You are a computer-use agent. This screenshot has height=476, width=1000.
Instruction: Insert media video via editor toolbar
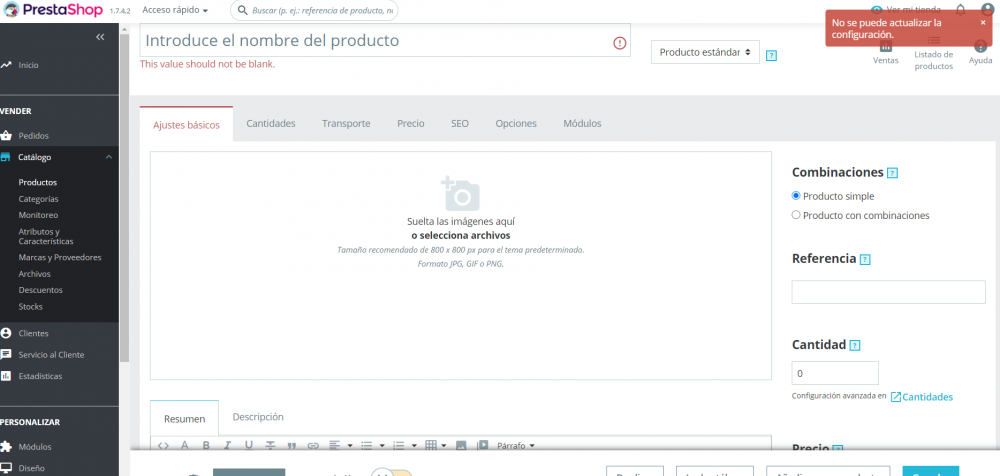[483, 445]
